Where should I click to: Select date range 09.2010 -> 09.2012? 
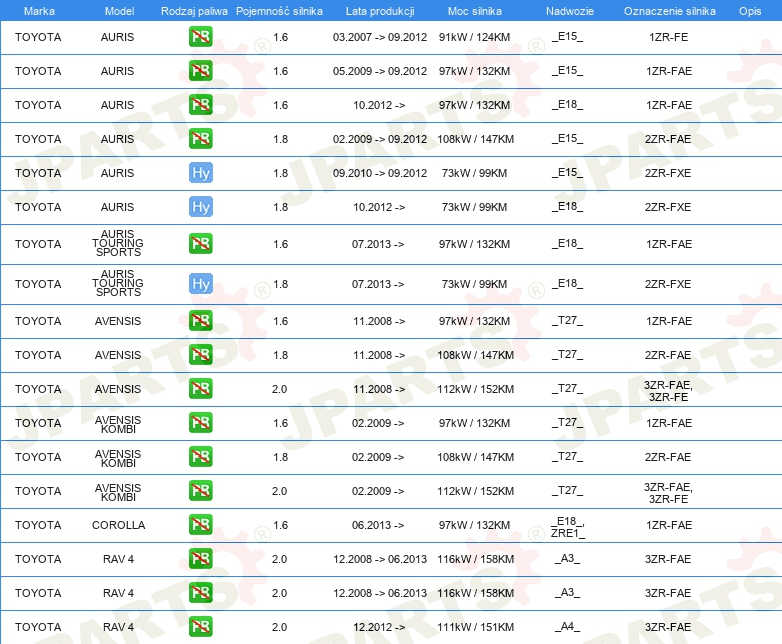click(380, 173)
